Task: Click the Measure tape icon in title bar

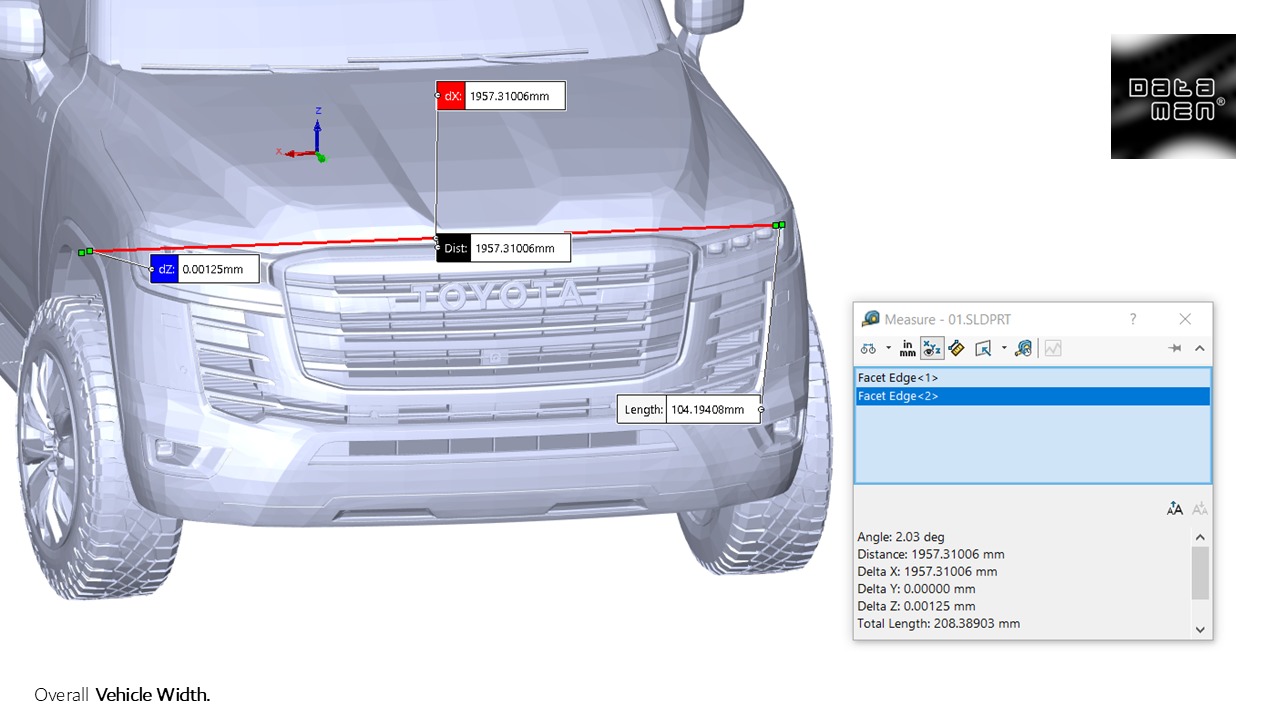Action: 871,319
